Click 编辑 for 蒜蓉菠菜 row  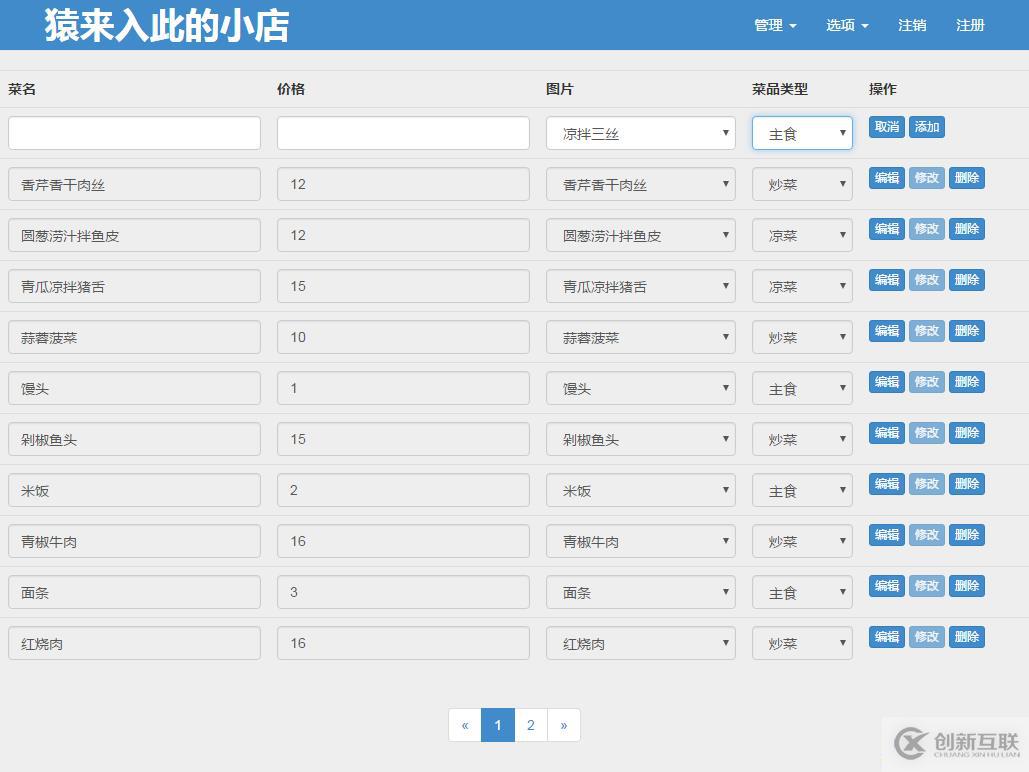(887, 331)
